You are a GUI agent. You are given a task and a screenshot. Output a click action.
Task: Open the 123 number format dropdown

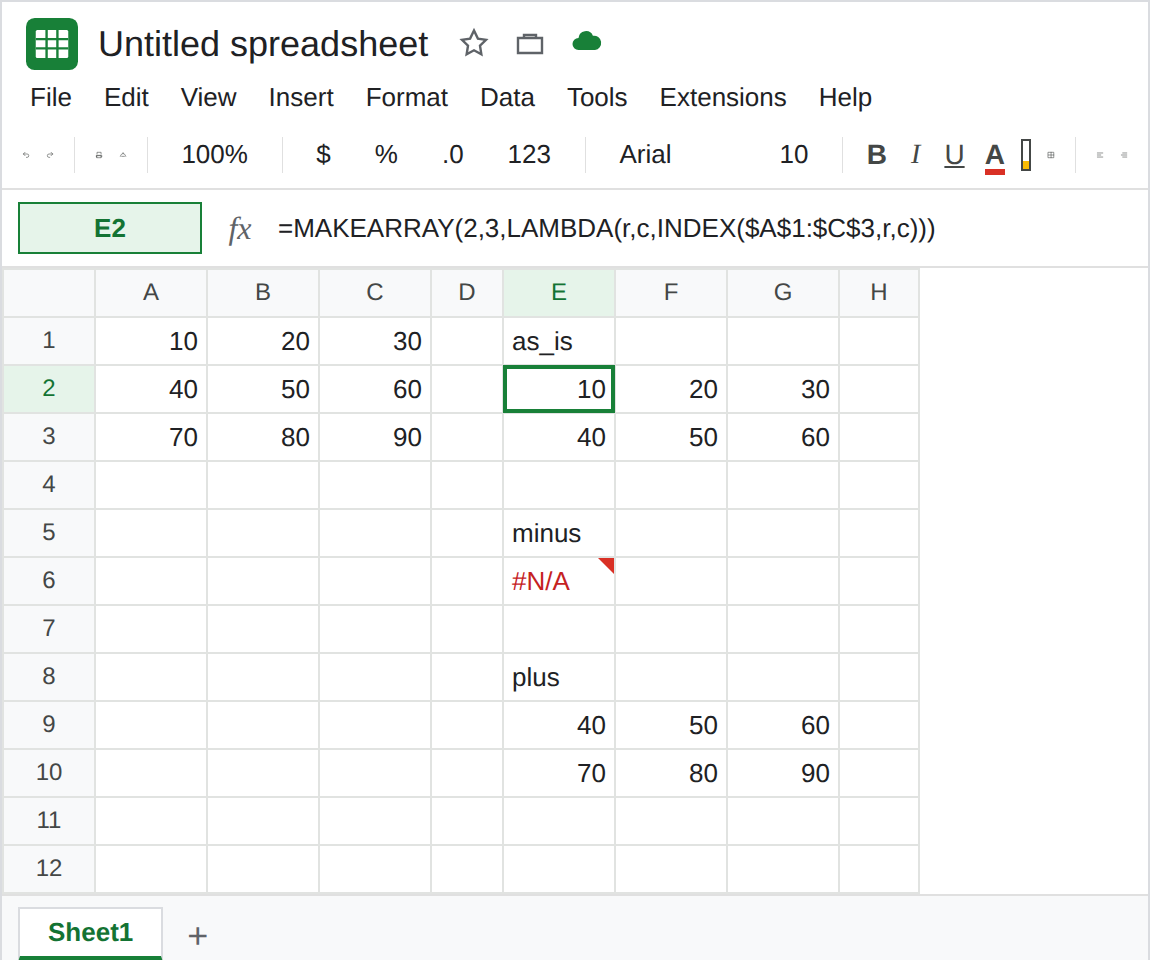click(x=529, y=154)
